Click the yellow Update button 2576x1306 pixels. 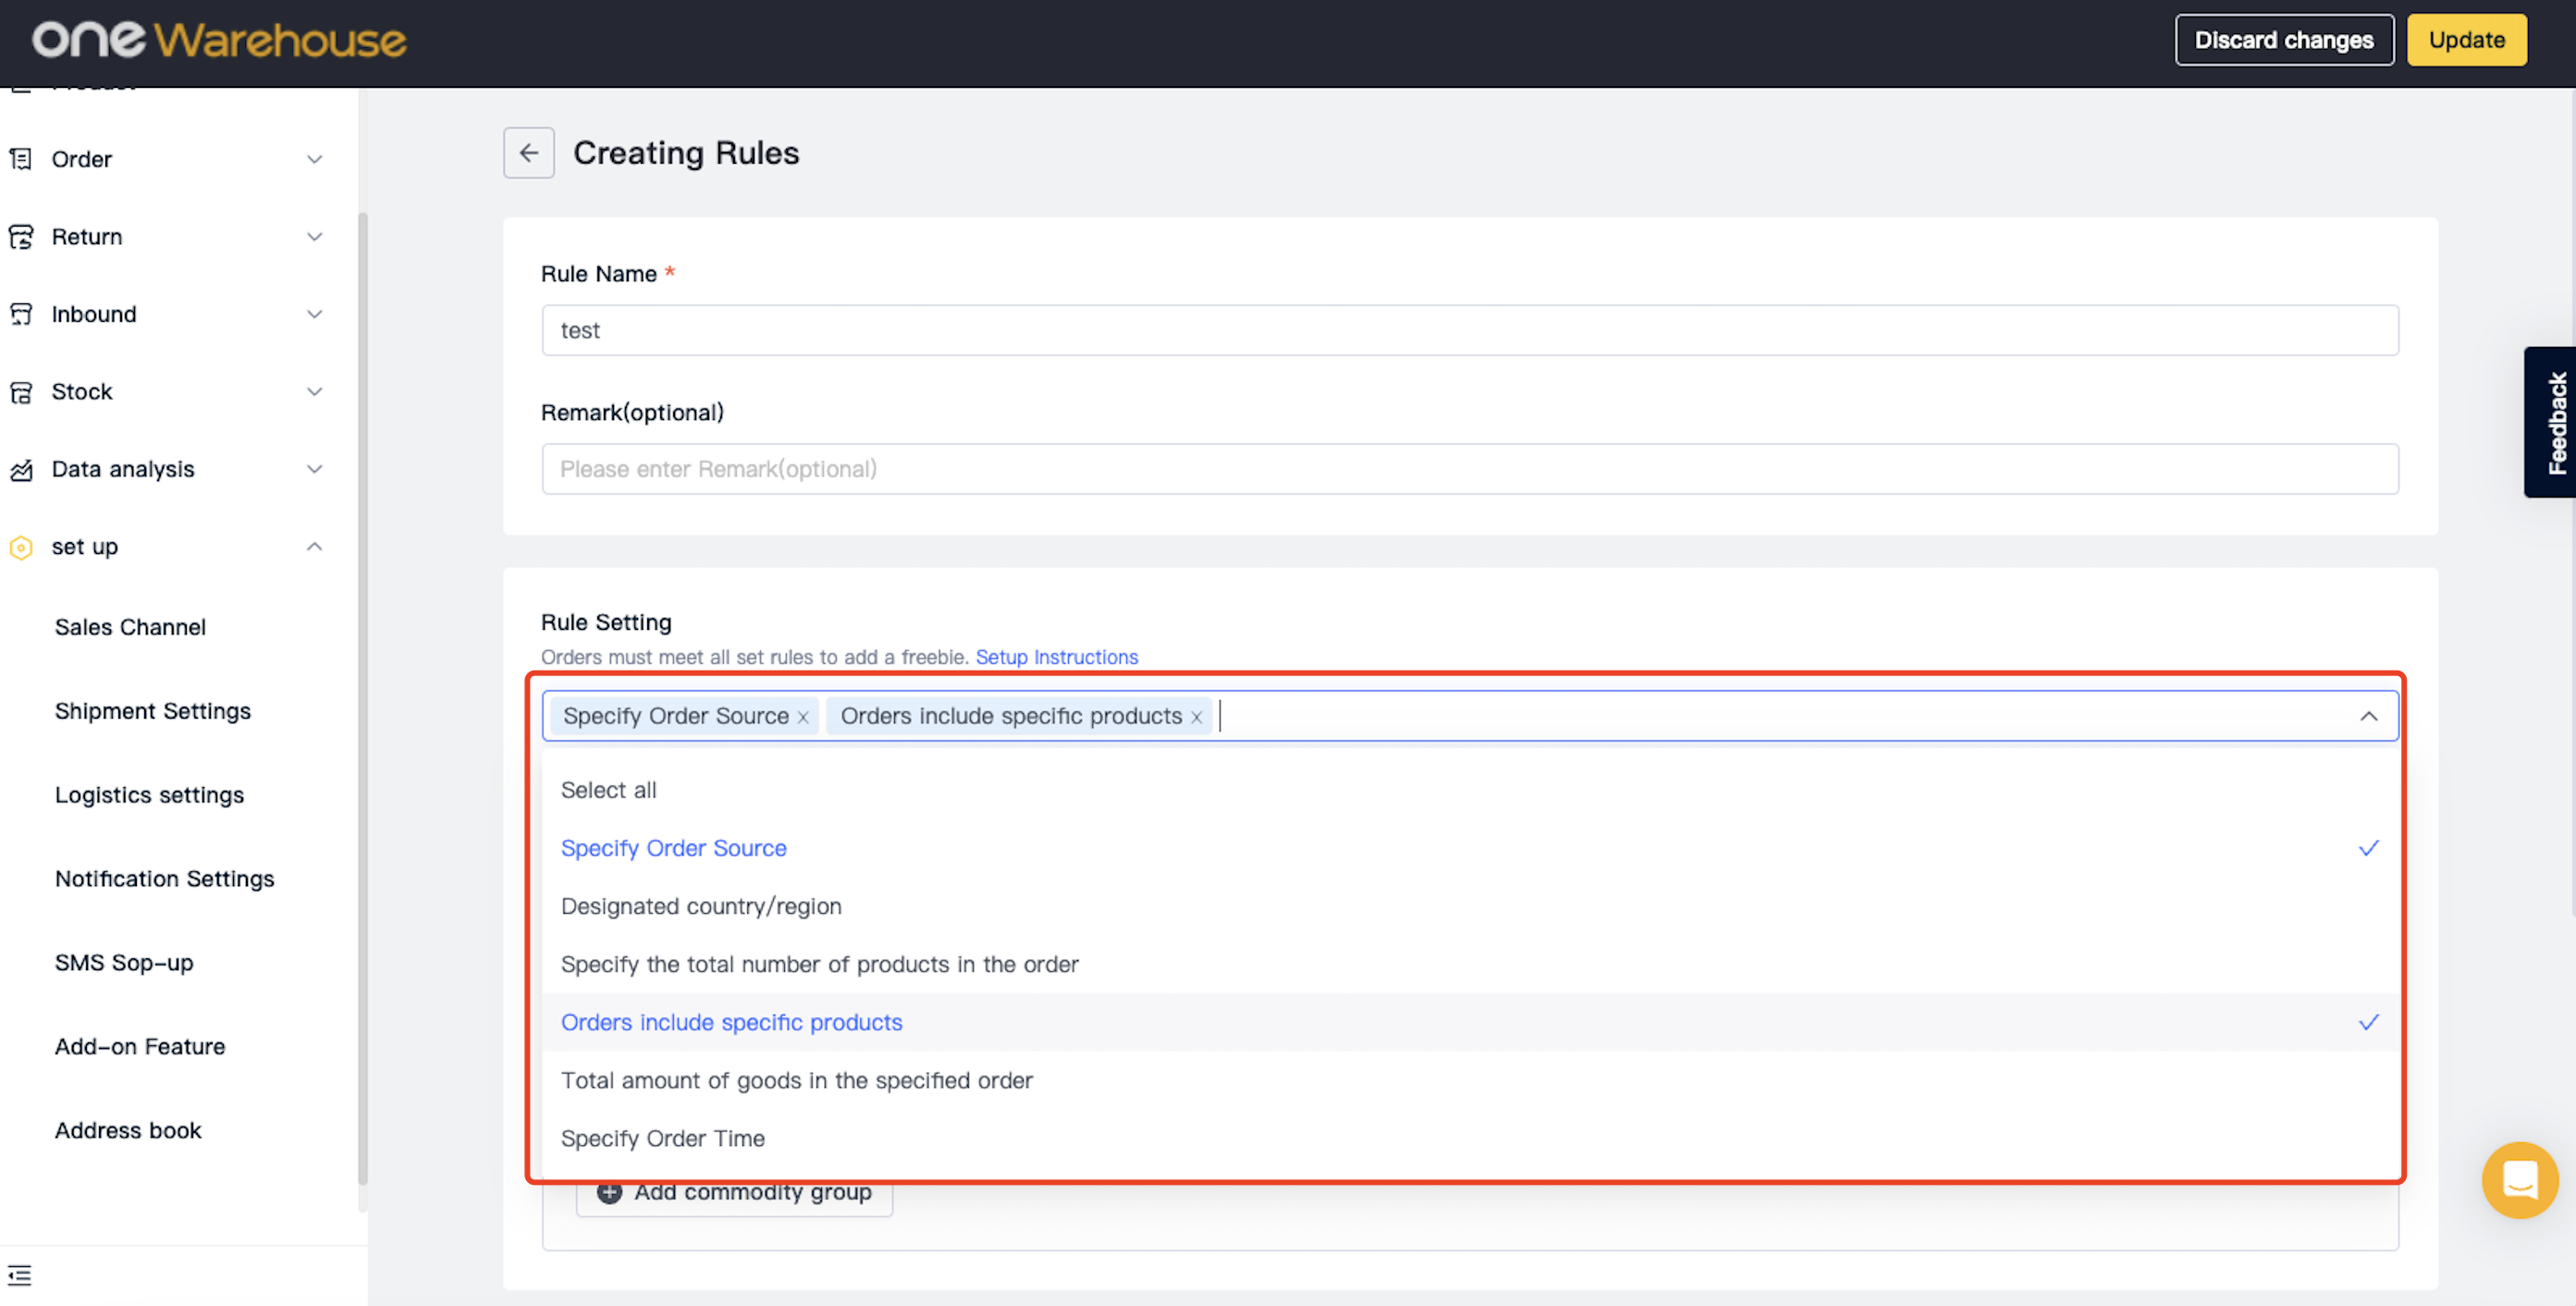tap(2466, 40)
